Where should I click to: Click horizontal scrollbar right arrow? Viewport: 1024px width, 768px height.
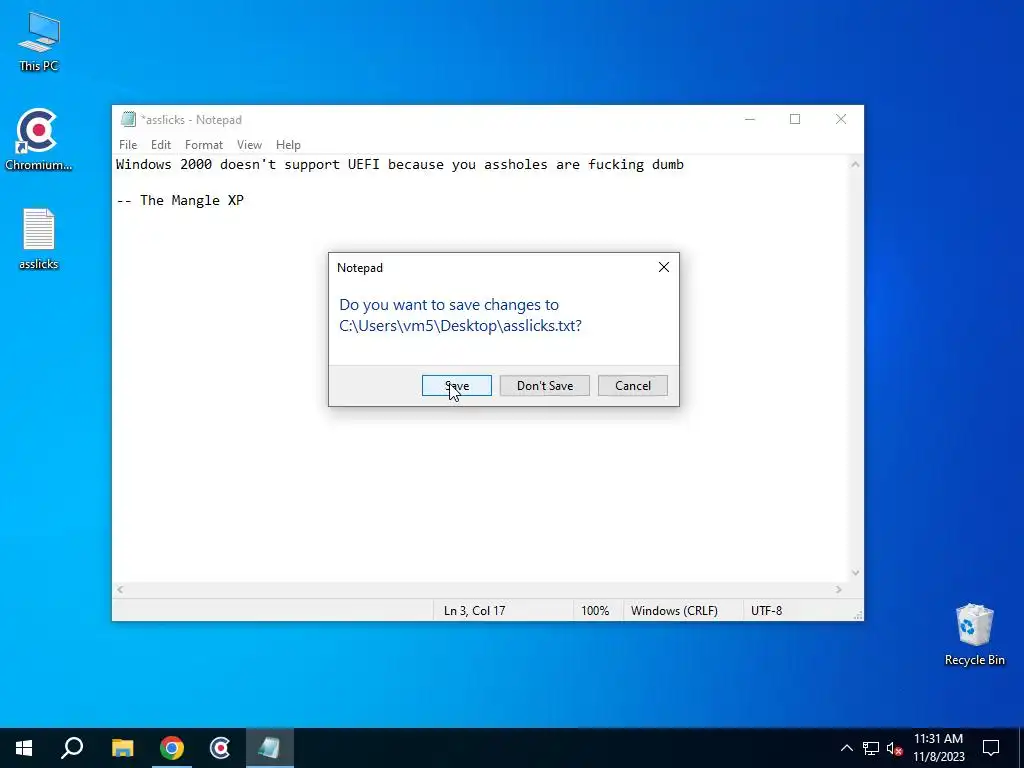[839, 589]
